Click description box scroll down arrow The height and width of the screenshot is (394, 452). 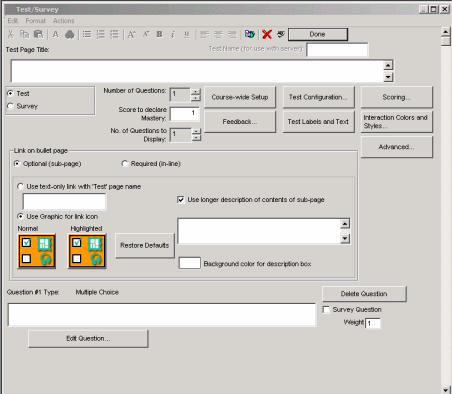point(345,238)
